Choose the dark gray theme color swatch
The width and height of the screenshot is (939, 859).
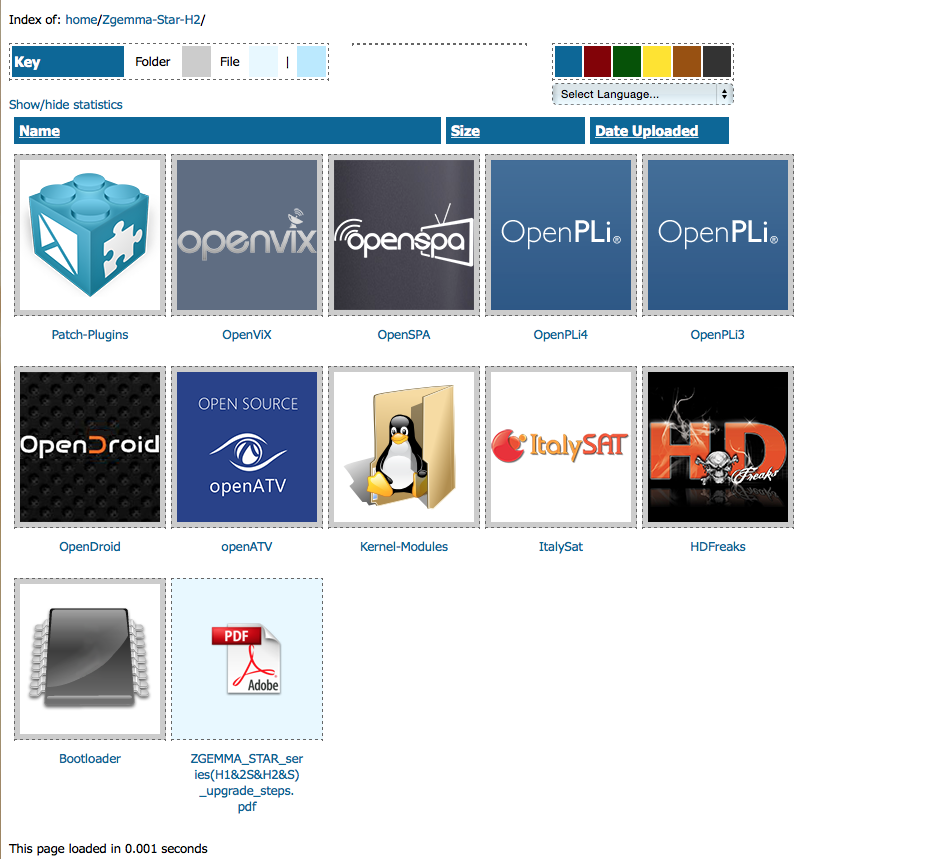717,62
